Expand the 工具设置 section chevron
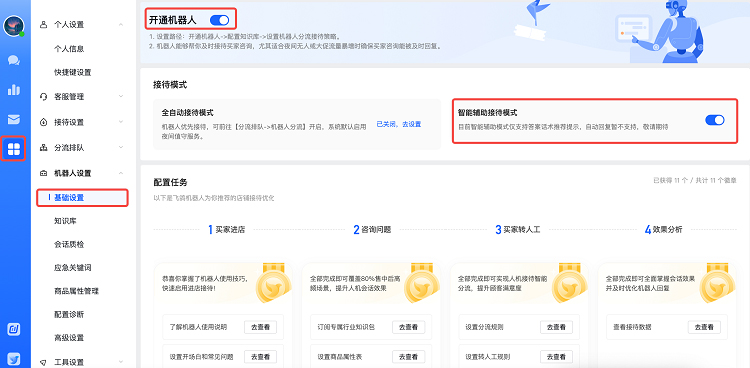The height and width of the screenshot is (368, 750). click(x=121, y=362)
